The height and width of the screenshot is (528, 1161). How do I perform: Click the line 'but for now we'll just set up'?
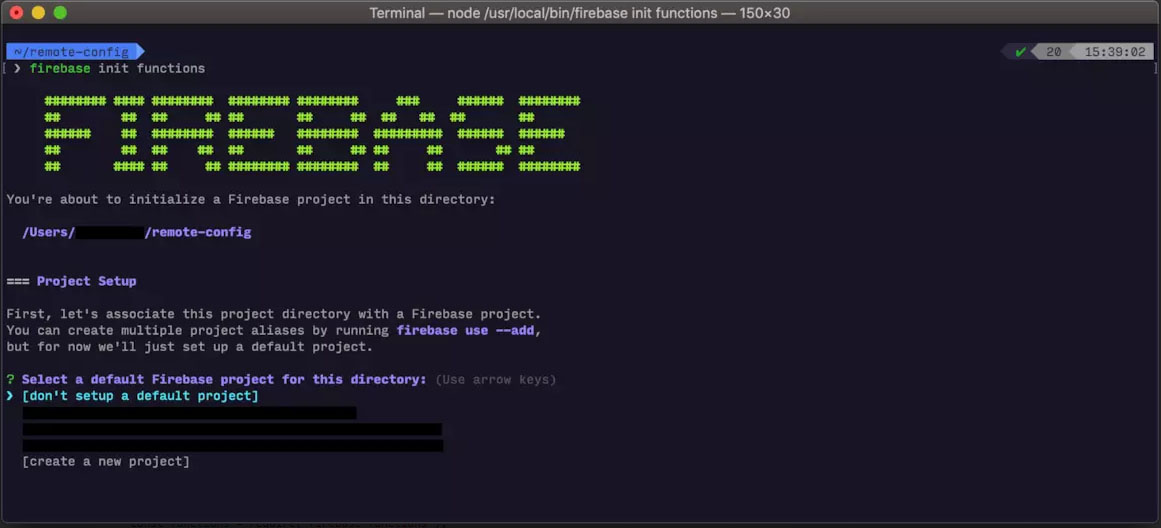pos(190,347)
